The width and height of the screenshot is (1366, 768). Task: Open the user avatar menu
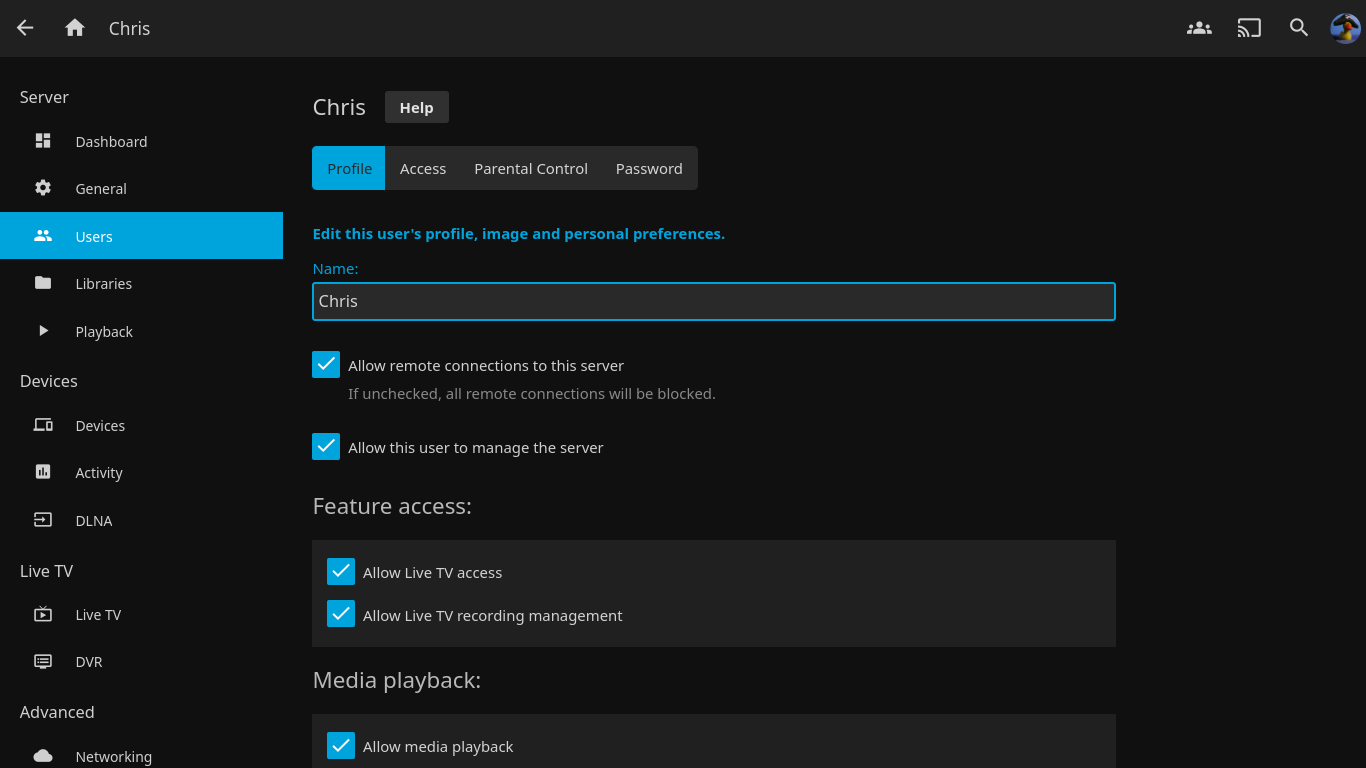coord(1345,28)
